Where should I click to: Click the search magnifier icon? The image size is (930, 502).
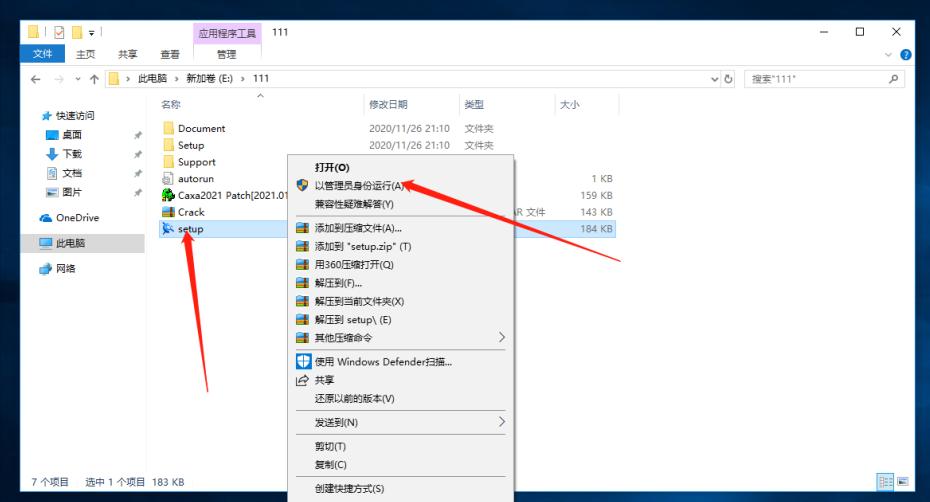pos(893,79)
